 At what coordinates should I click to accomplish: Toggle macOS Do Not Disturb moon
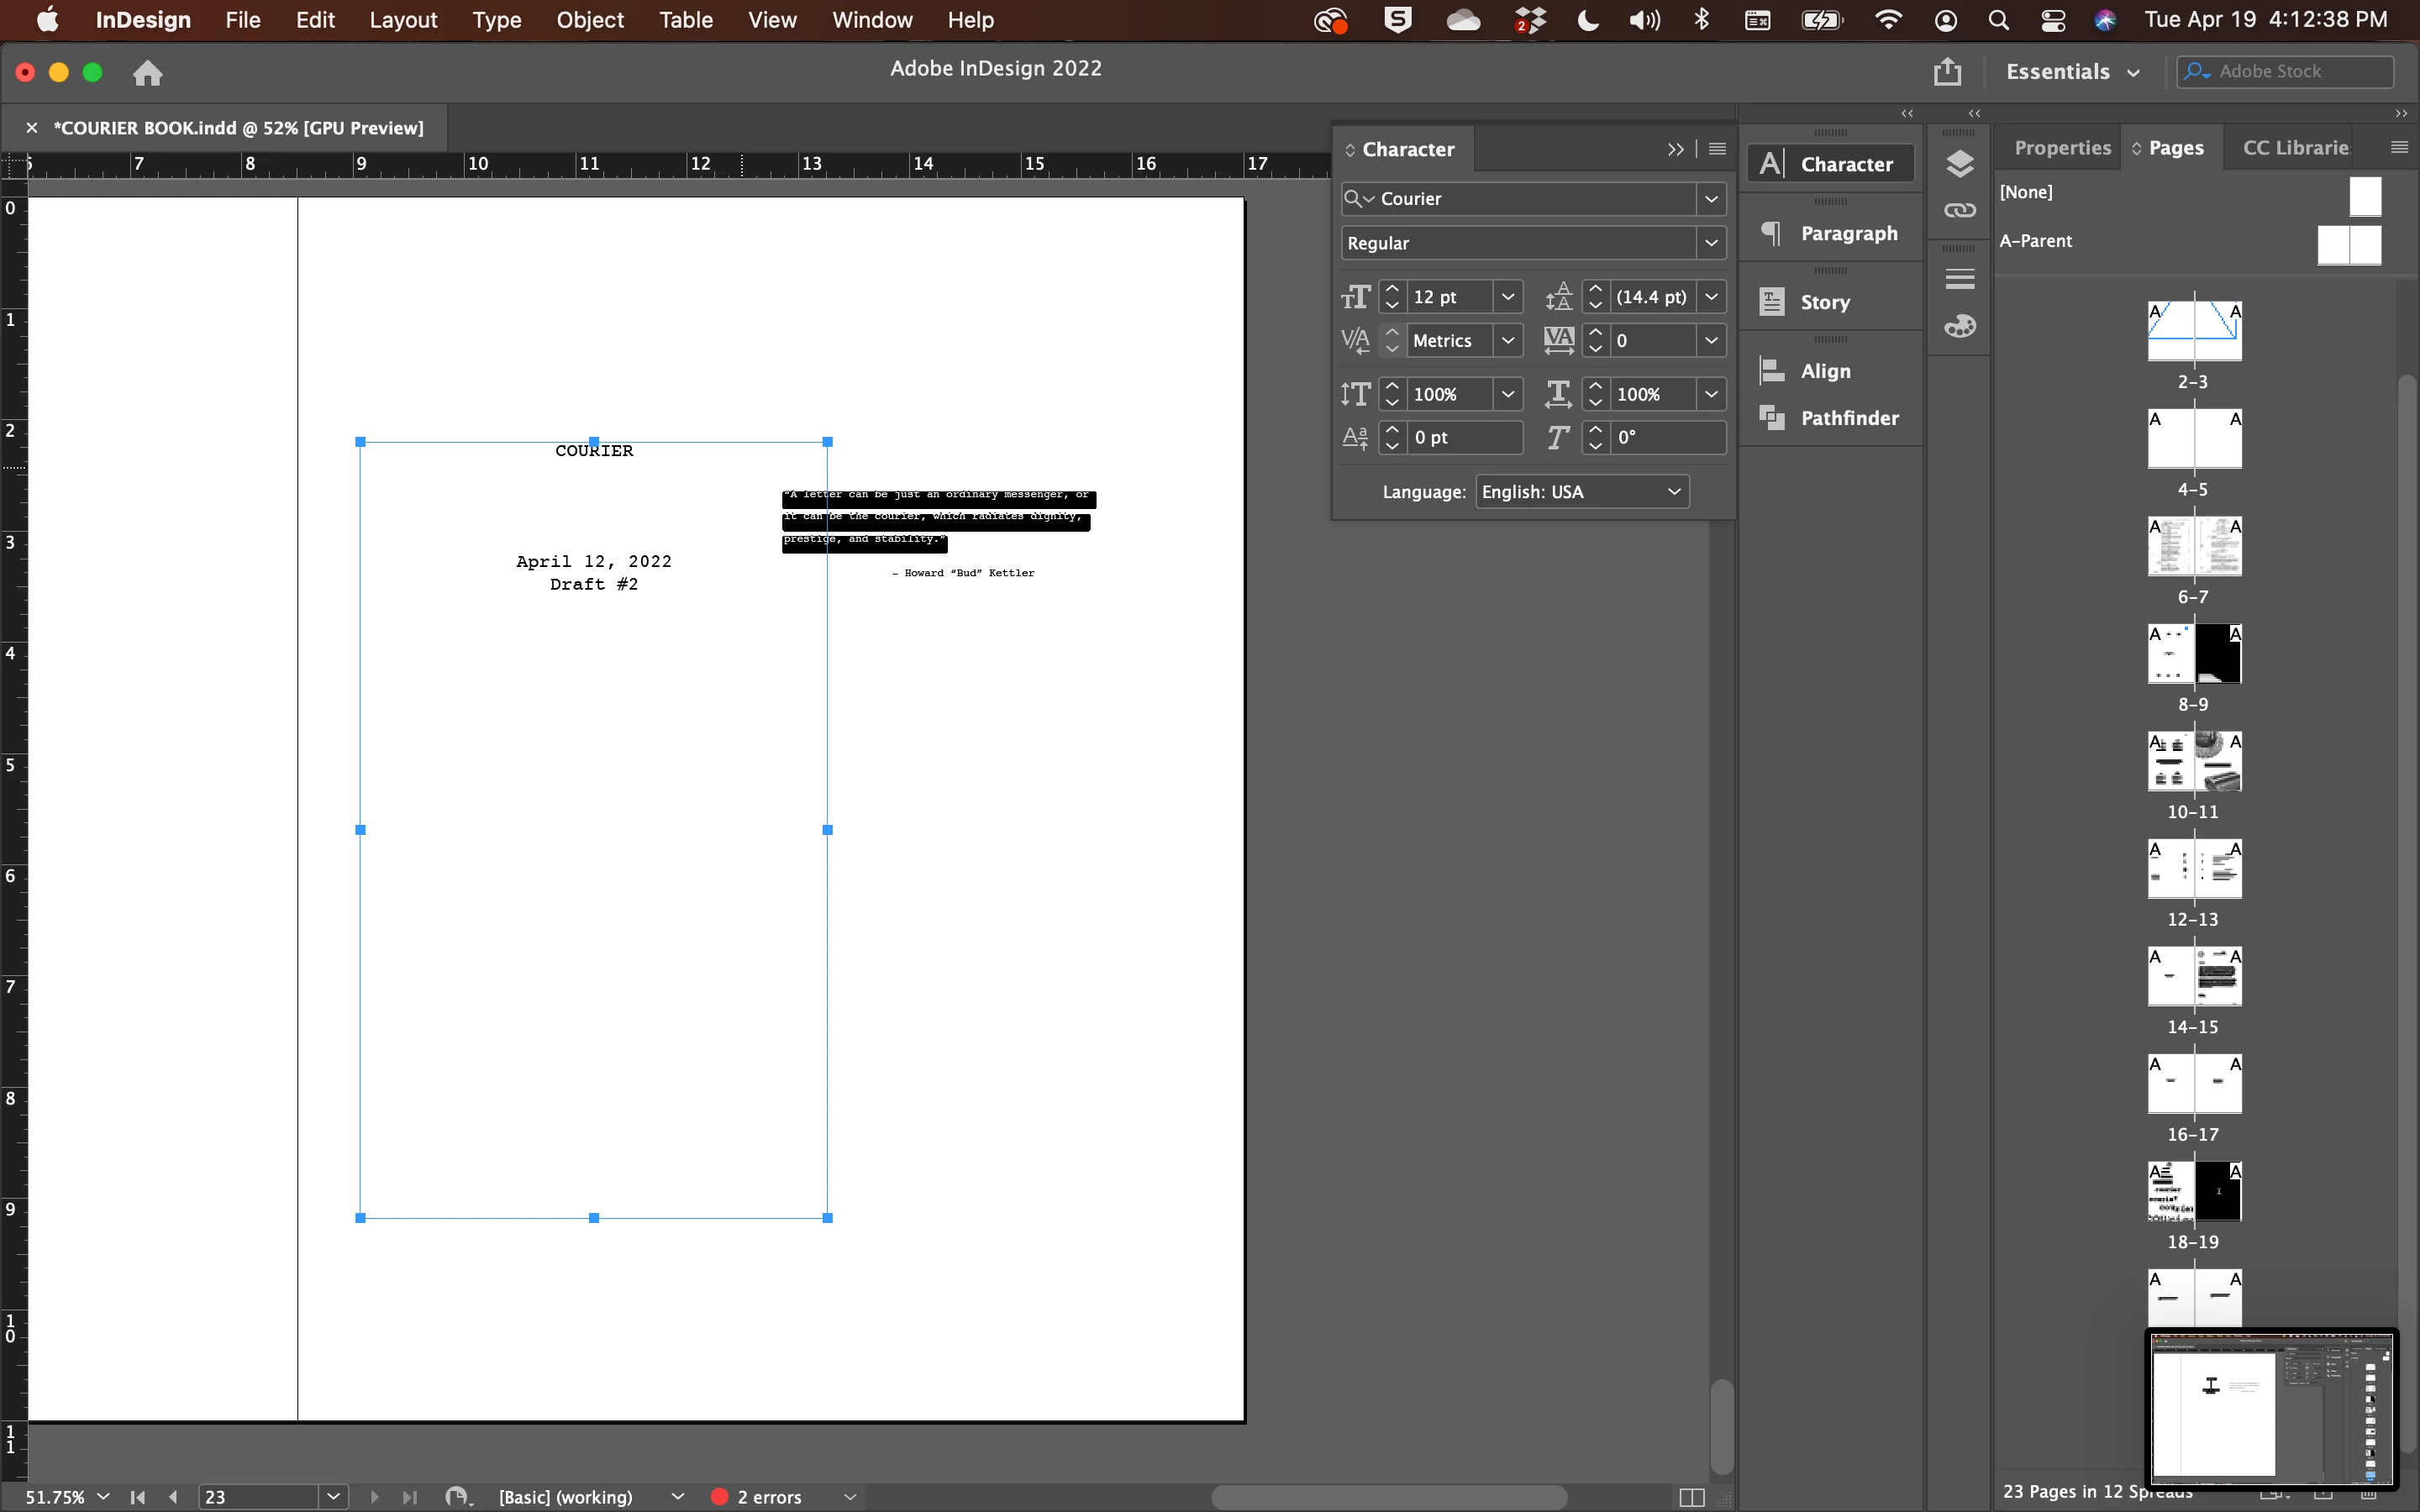(x=1588, y=20)
